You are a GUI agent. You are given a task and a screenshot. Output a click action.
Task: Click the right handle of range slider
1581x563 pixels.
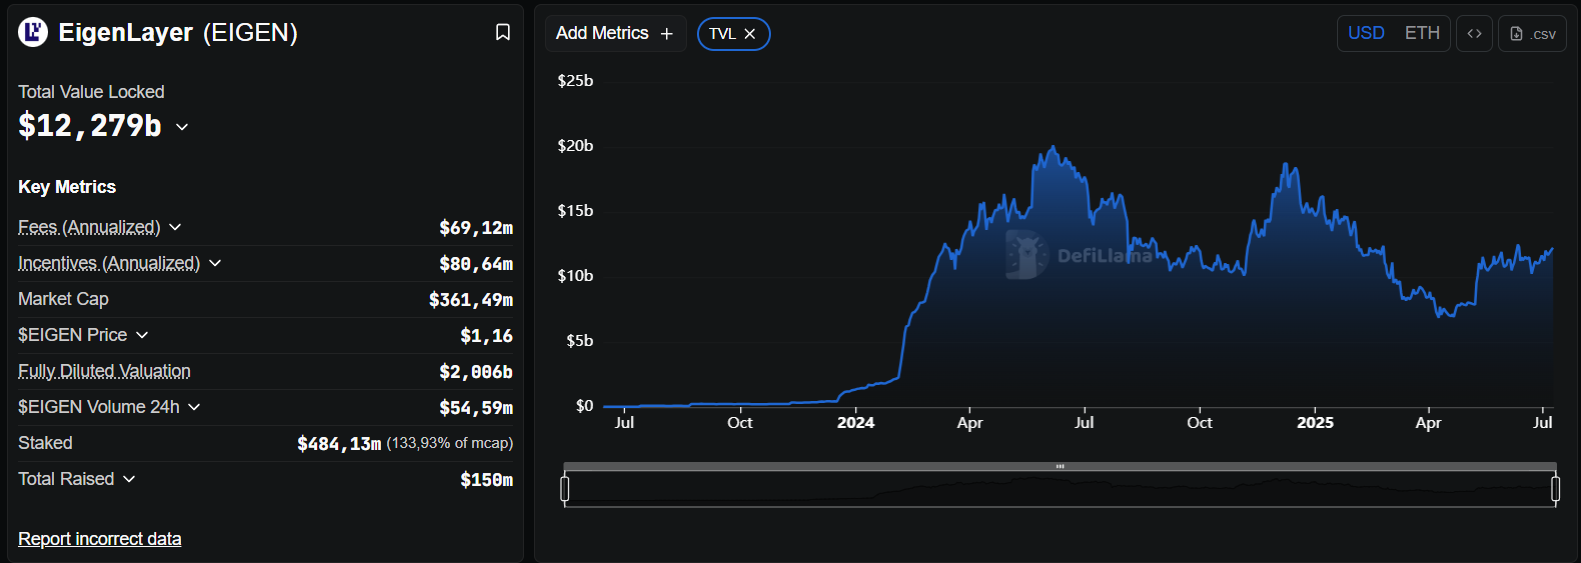pos(1555,489)
